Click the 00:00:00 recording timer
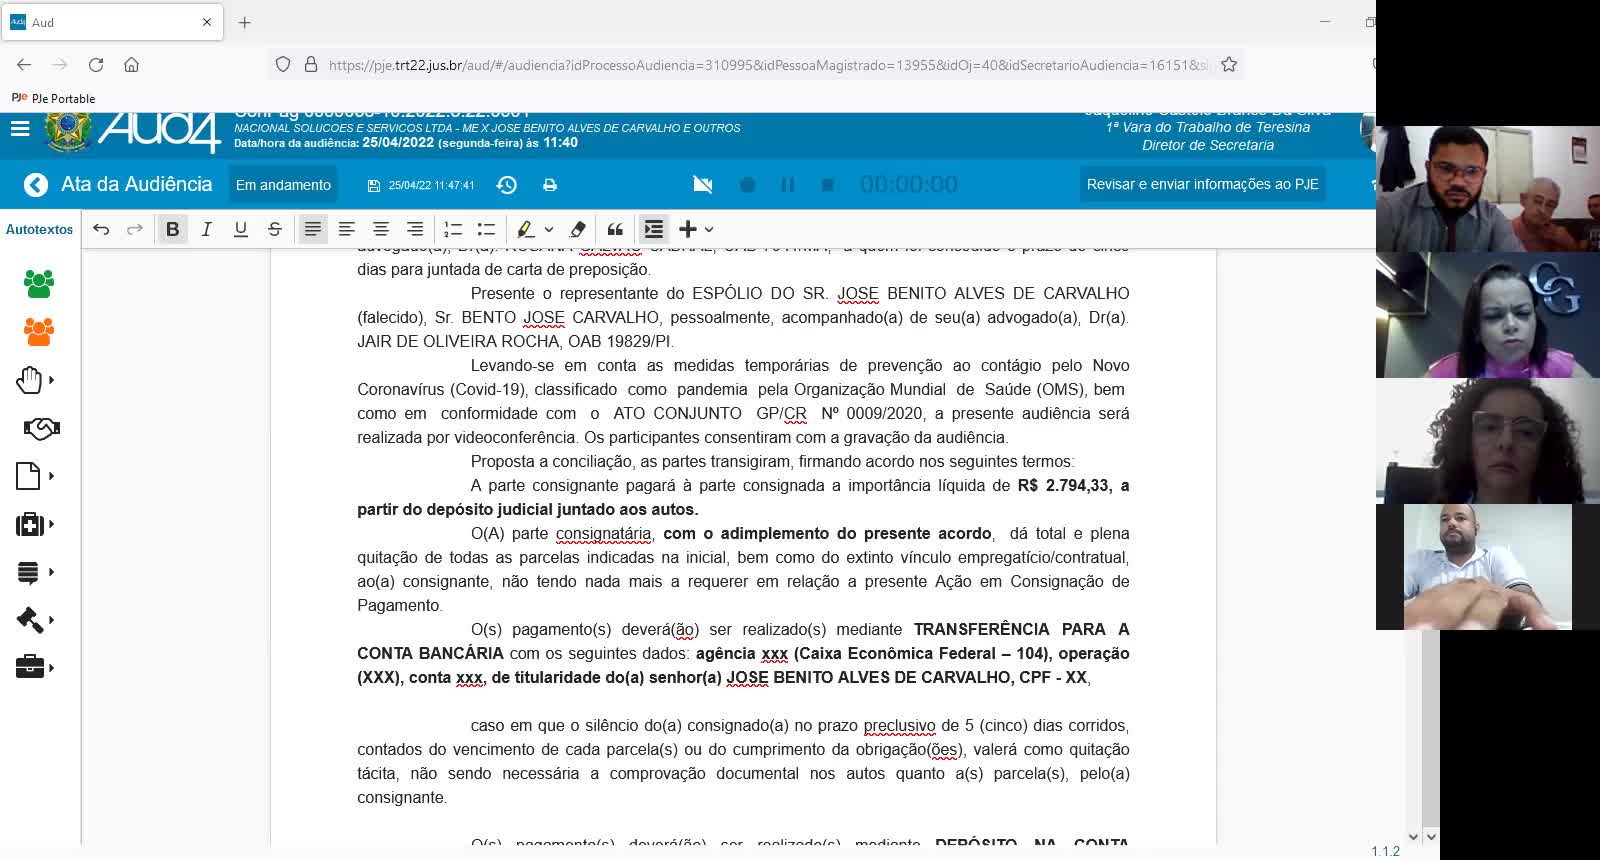 [909, 185]
